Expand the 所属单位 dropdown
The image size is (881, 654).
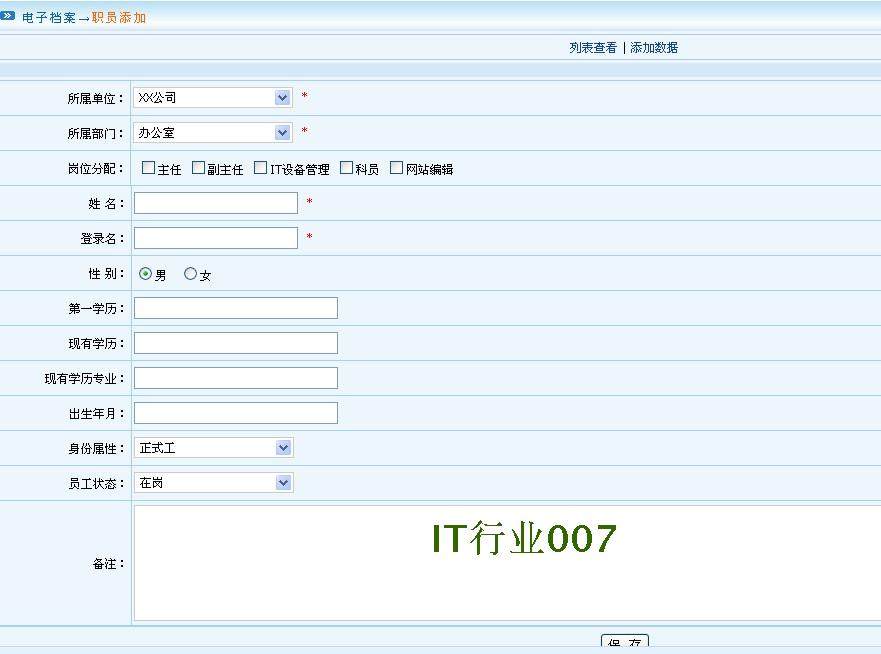click(x=213, y=98)
